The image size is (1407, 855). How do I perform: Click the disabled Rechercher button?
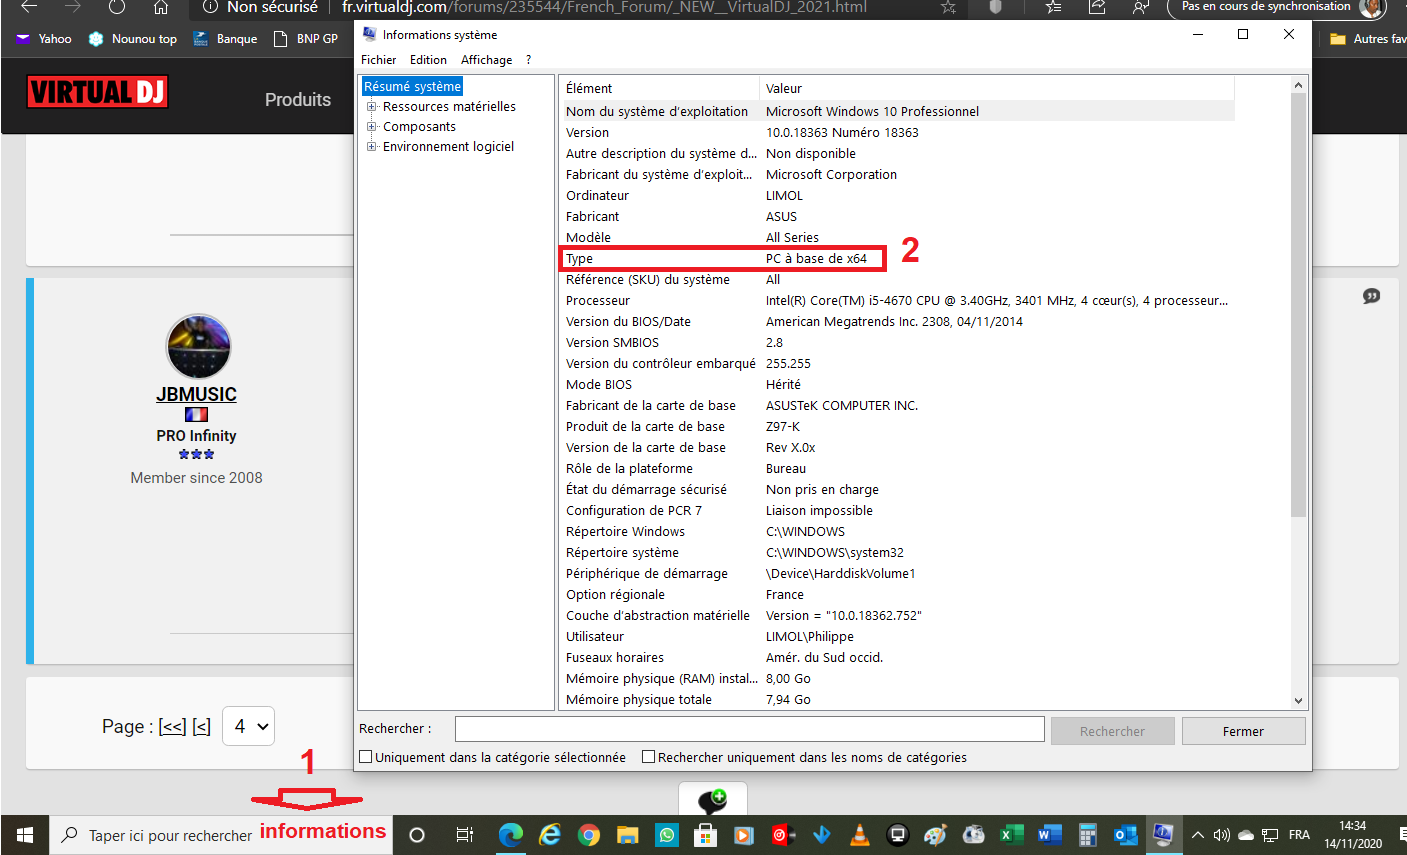pyautogui.click(x=1112, y=731)
